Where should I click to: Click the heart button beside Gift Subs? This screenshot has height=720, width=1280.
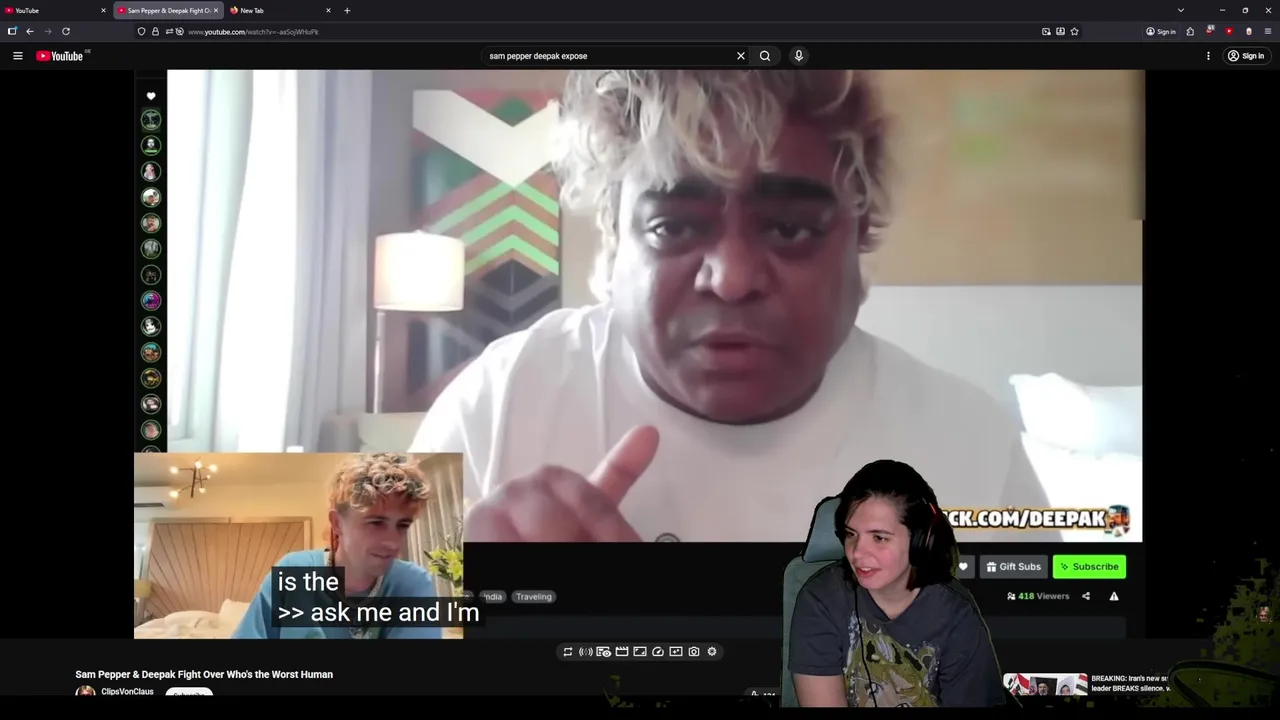click(x=963, y=567)
